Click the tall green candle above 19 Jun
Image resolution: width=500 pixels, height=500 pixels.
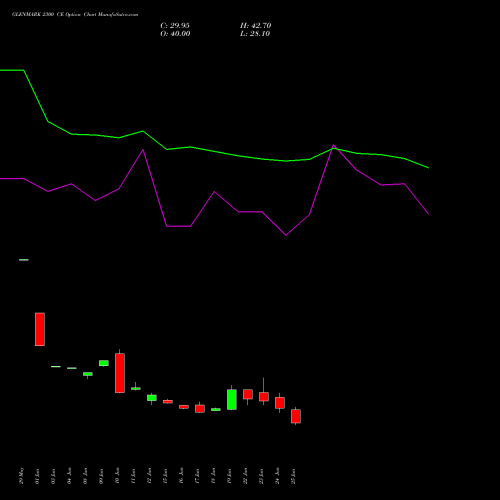[232, 399]
